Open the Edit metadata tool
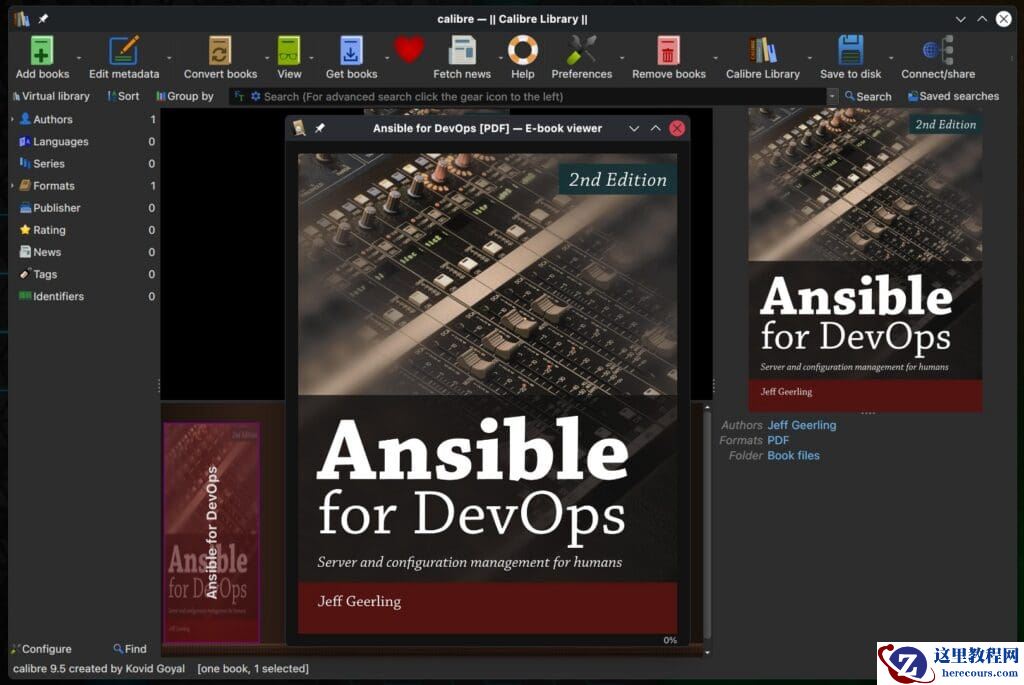 coord(123,51)
